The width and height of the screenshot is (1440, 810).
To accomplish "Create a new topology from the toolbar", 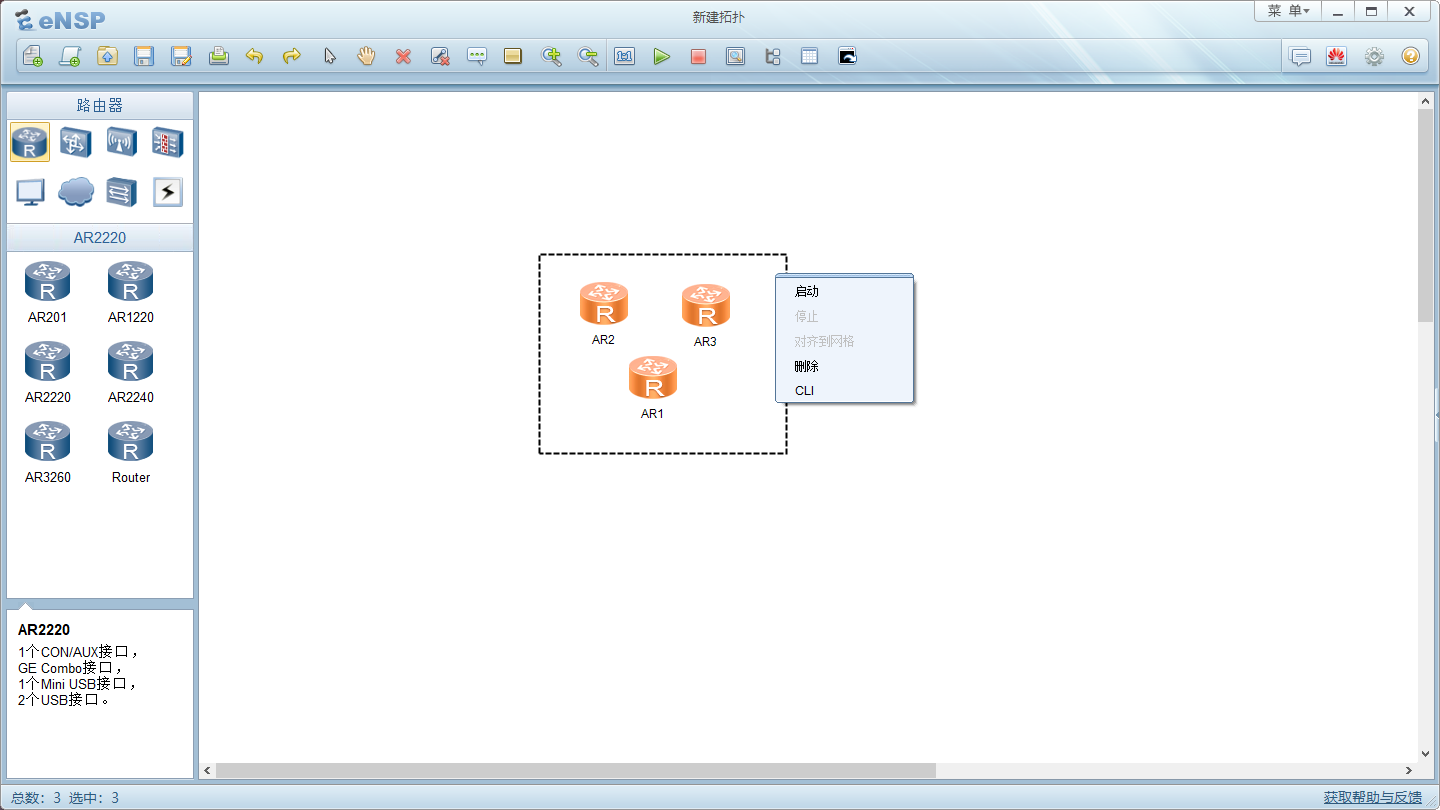I will point(33,56).
